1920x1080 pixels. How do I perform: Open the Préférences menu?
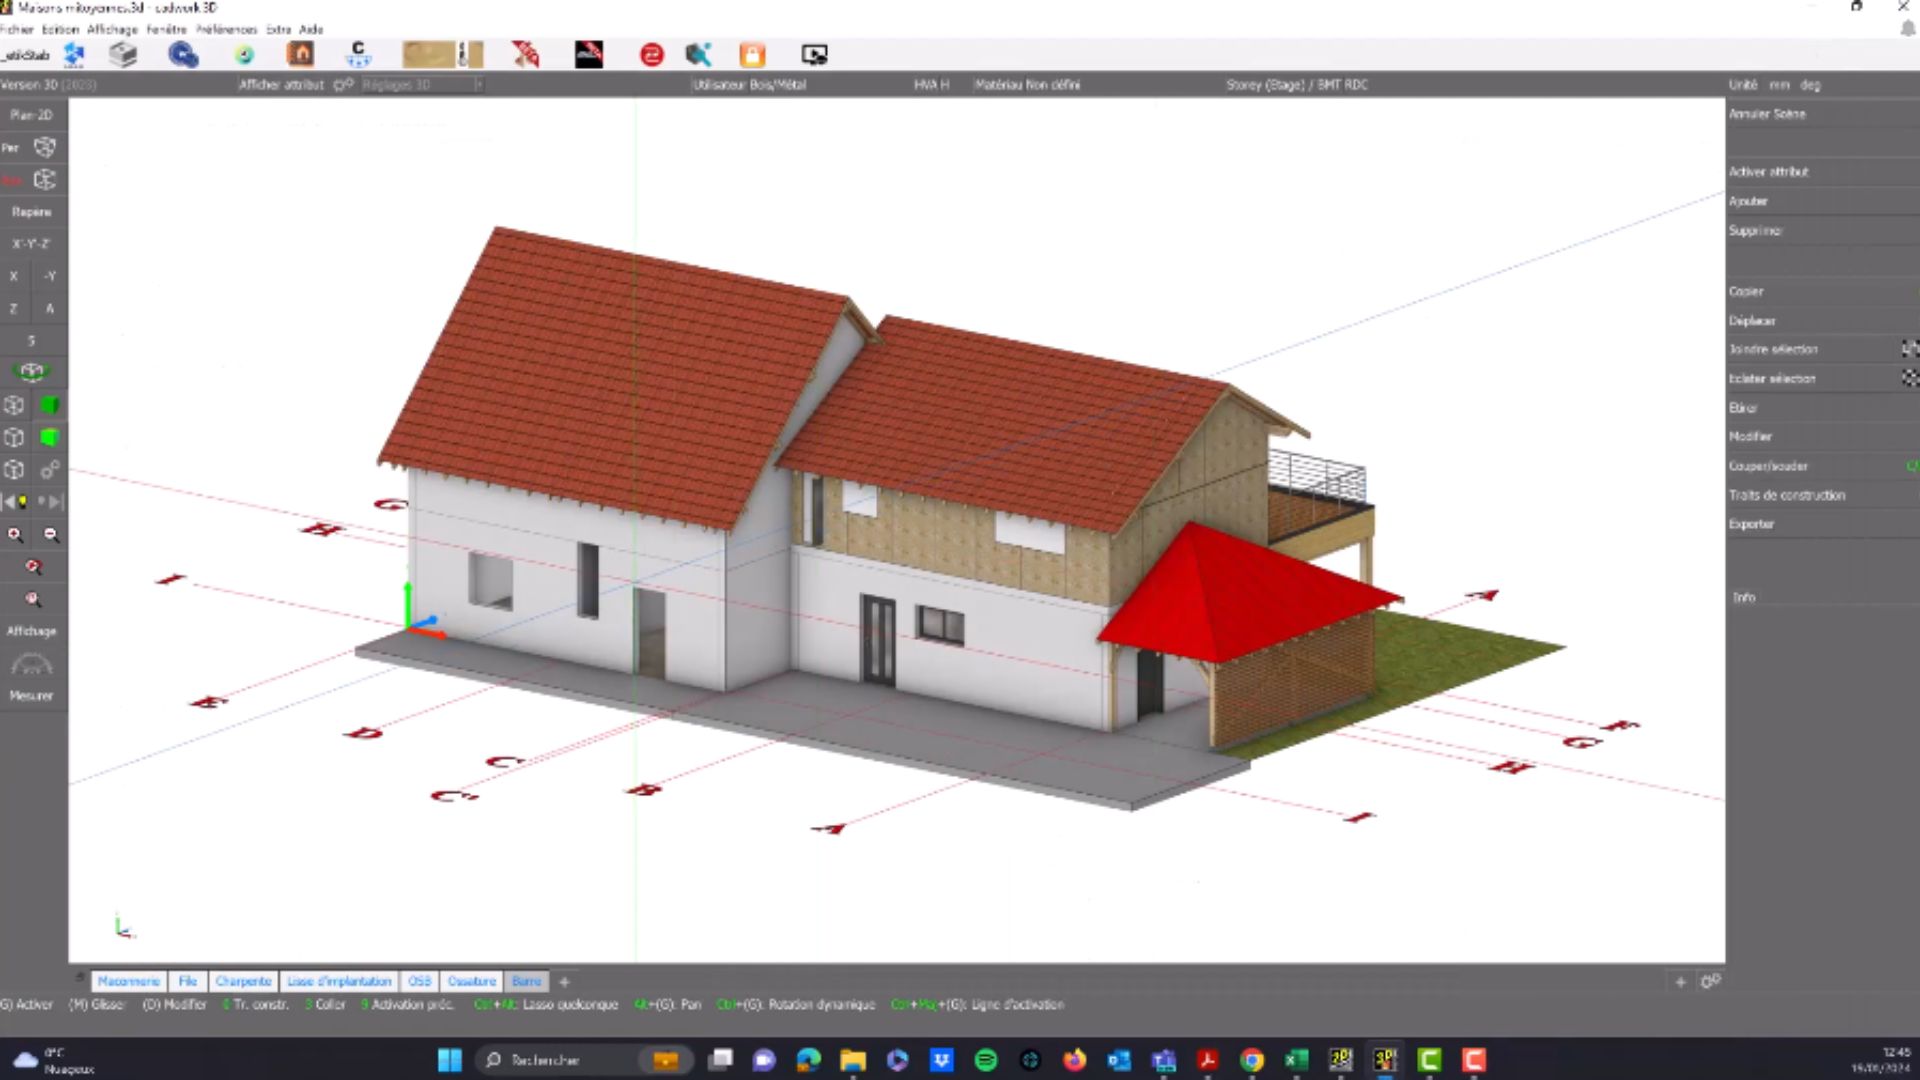click(x=226, y=29)
